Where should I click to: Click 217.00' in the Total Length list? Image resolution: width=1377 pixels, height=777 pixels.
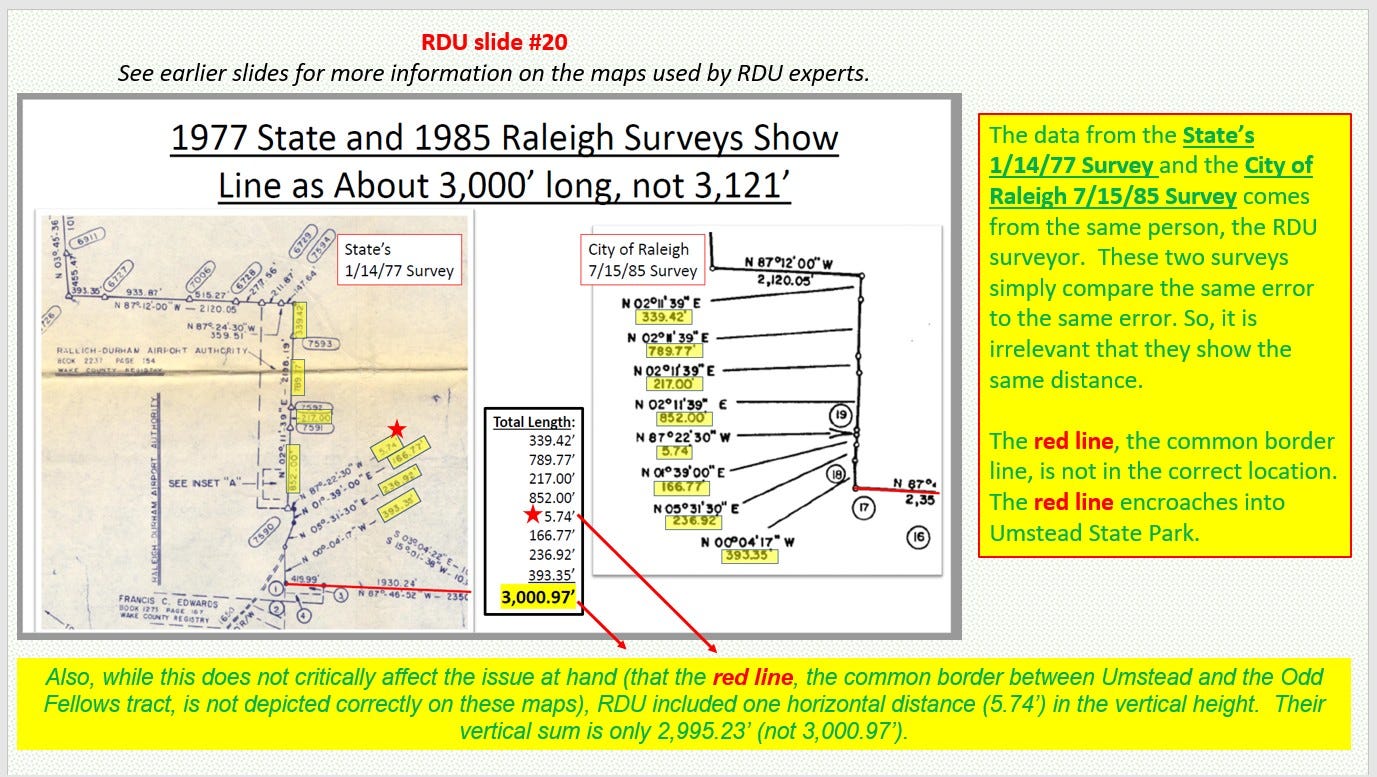click(x=552, y=478)
